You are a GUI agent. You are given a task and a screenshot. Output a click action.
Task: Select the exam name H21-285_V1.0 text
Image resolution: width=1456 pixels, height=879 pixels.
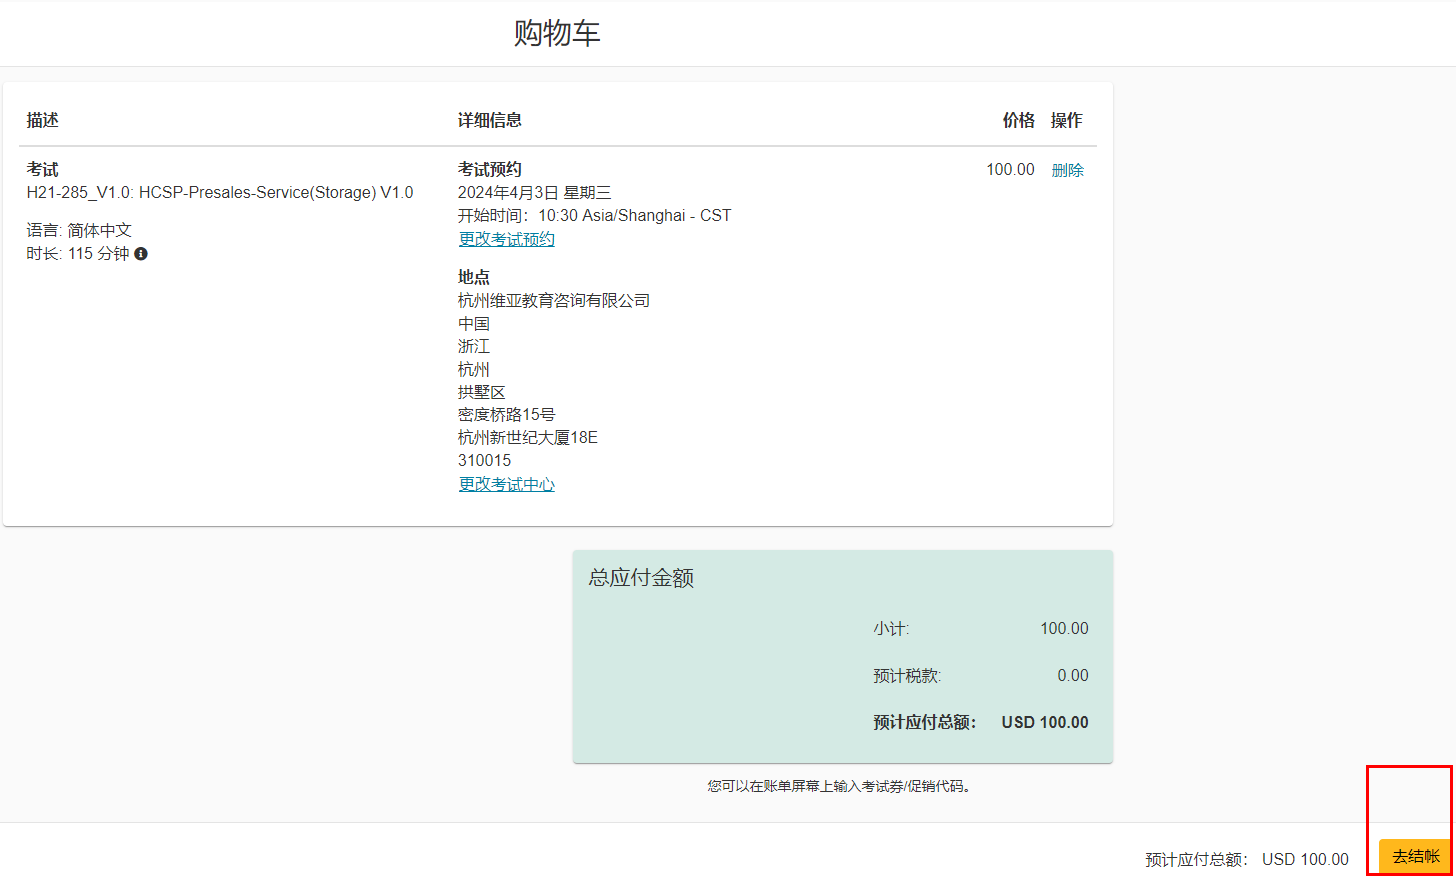[x=220, y=192]
